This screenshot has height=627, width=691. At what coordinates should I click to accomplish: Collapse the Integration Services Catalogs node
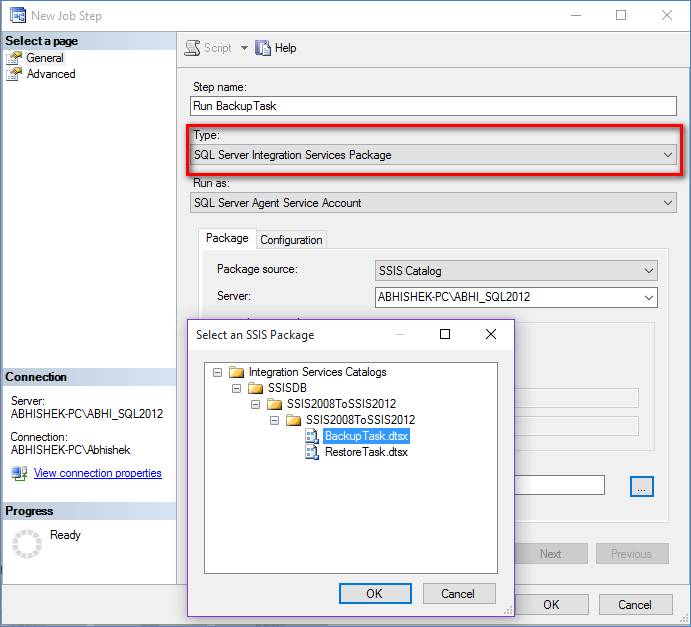(217, 372)
